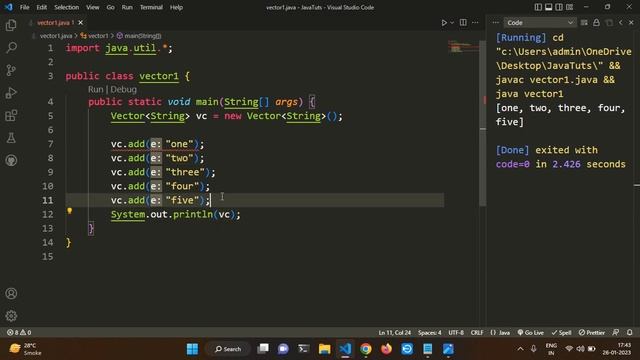
Task: Click the Debug code lens link
Action: point(123,89)
